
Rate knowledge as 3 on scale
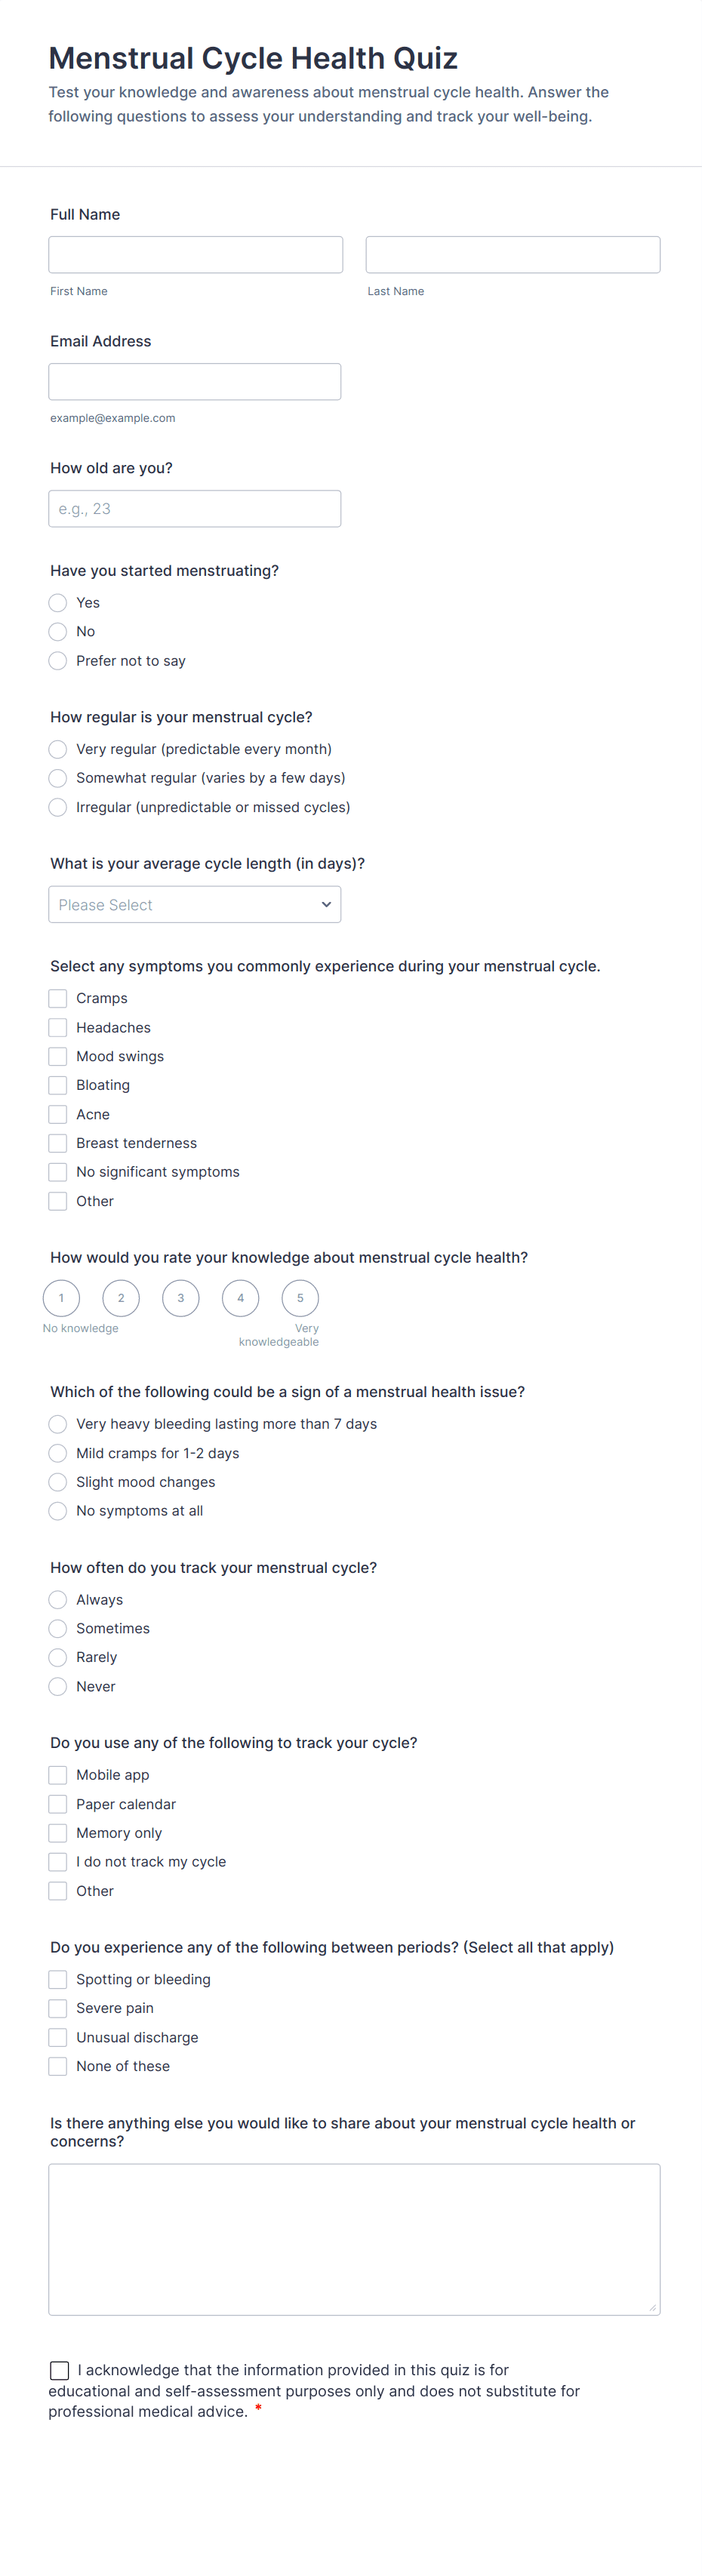(181, 1298)
